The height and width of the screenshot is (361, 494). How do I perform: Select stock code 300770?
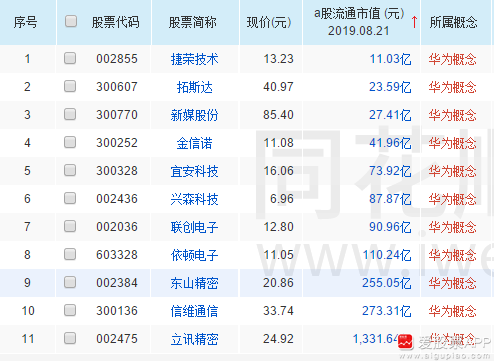coord(117,115)
